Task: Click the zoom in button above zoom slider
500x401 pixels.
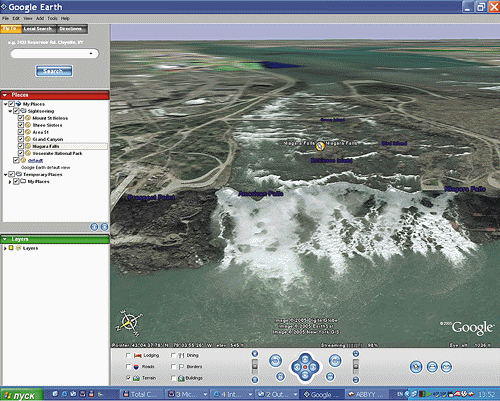Action: click(255, 354)
